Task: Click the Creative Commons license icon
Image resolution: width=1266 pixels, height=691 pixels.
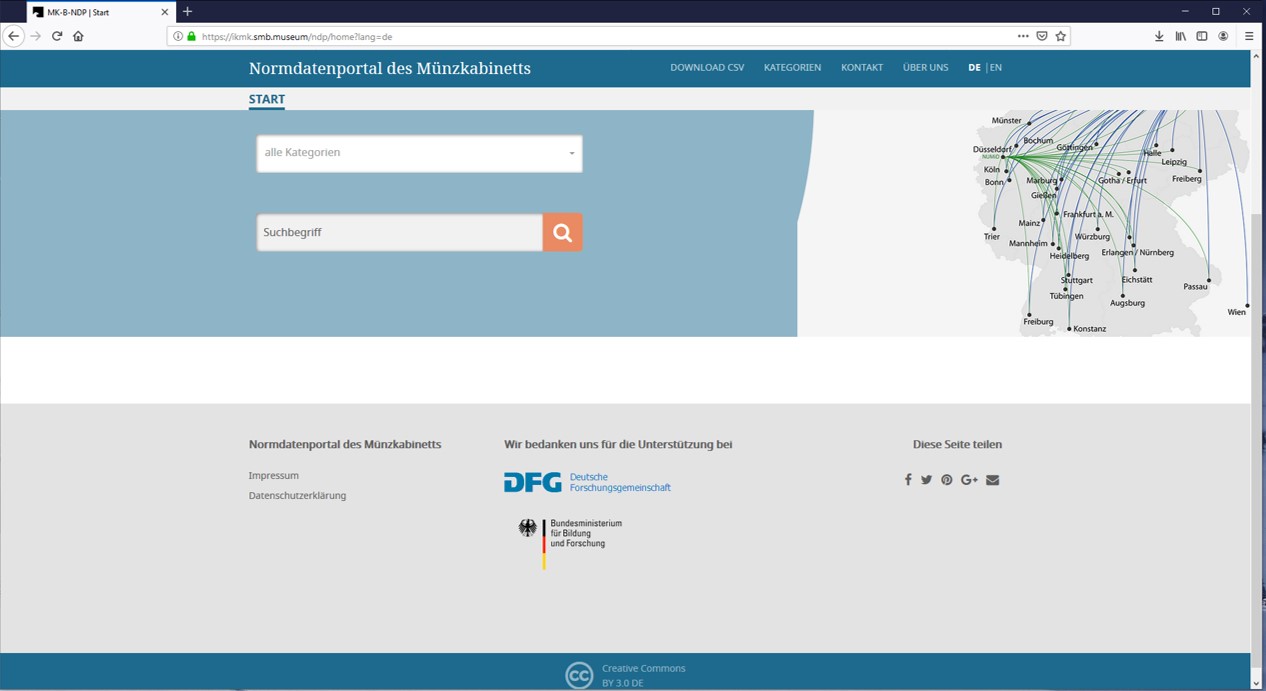Action: [579, 676]
